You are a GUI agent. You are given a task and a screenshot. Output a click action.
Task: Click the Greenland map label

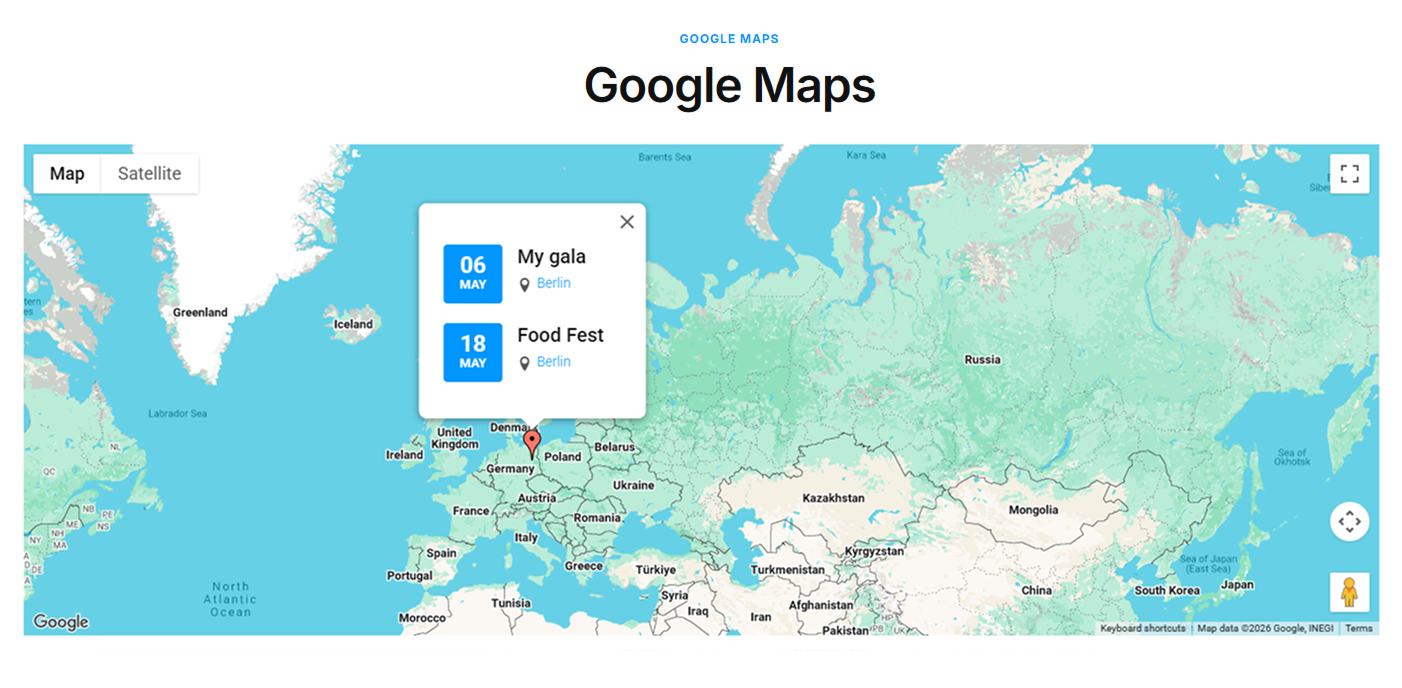click(x=200, y=312)
